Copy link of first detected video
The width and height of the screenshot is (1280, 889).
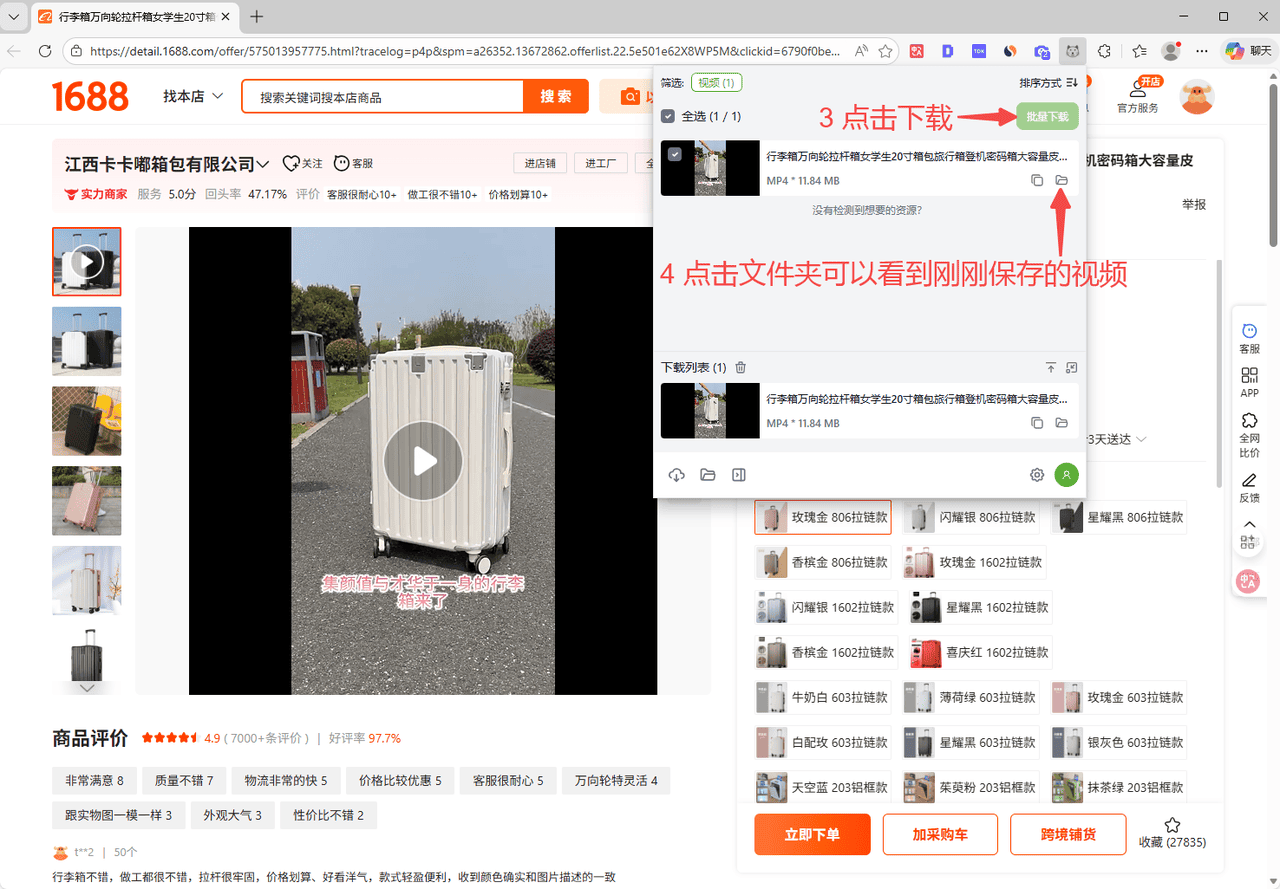tap(1037, 181)
